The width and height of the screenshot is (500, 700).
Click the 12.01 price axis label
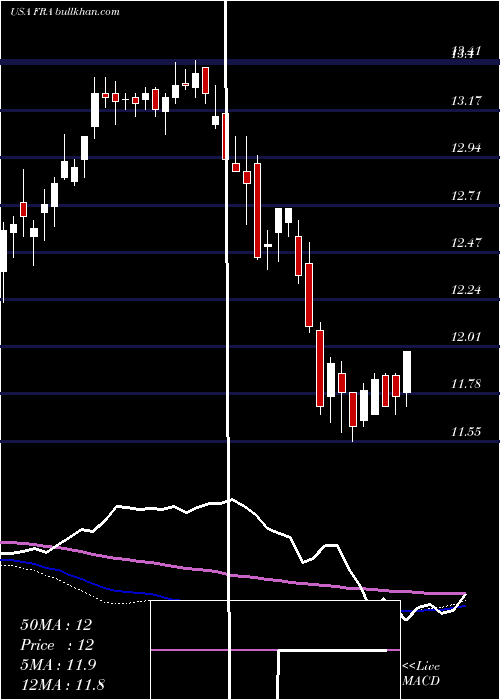point(467,337)
